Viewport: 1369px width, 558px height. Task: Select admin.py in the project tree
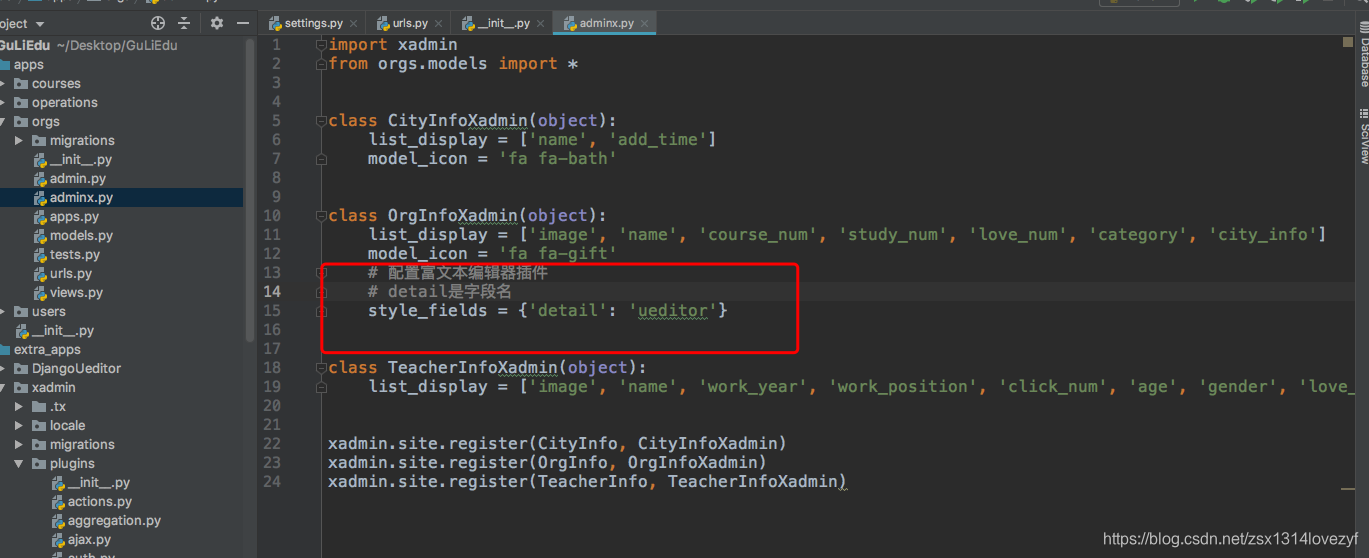(78, 179)
